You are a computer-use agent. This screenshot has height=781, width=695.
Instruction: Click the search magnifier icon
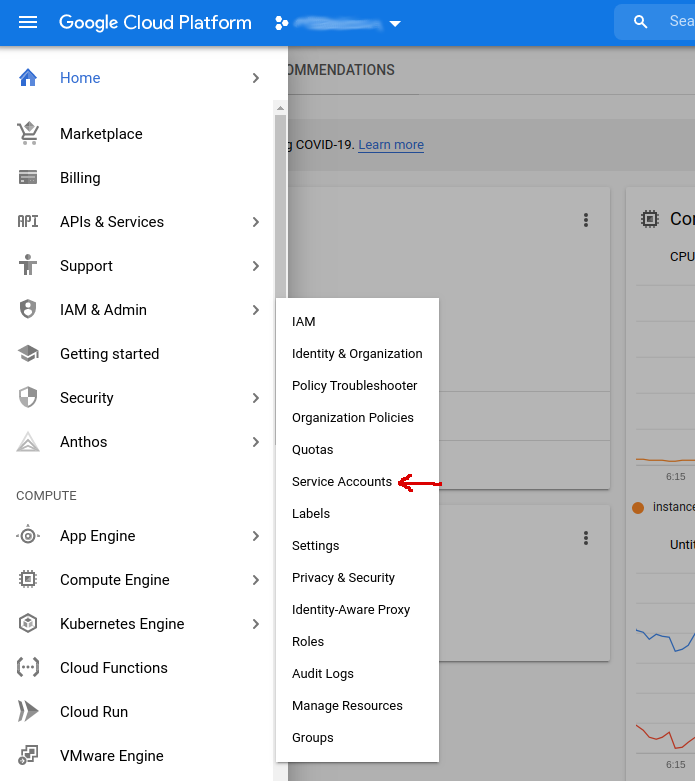pyautogui.click(x=640, y=22)
